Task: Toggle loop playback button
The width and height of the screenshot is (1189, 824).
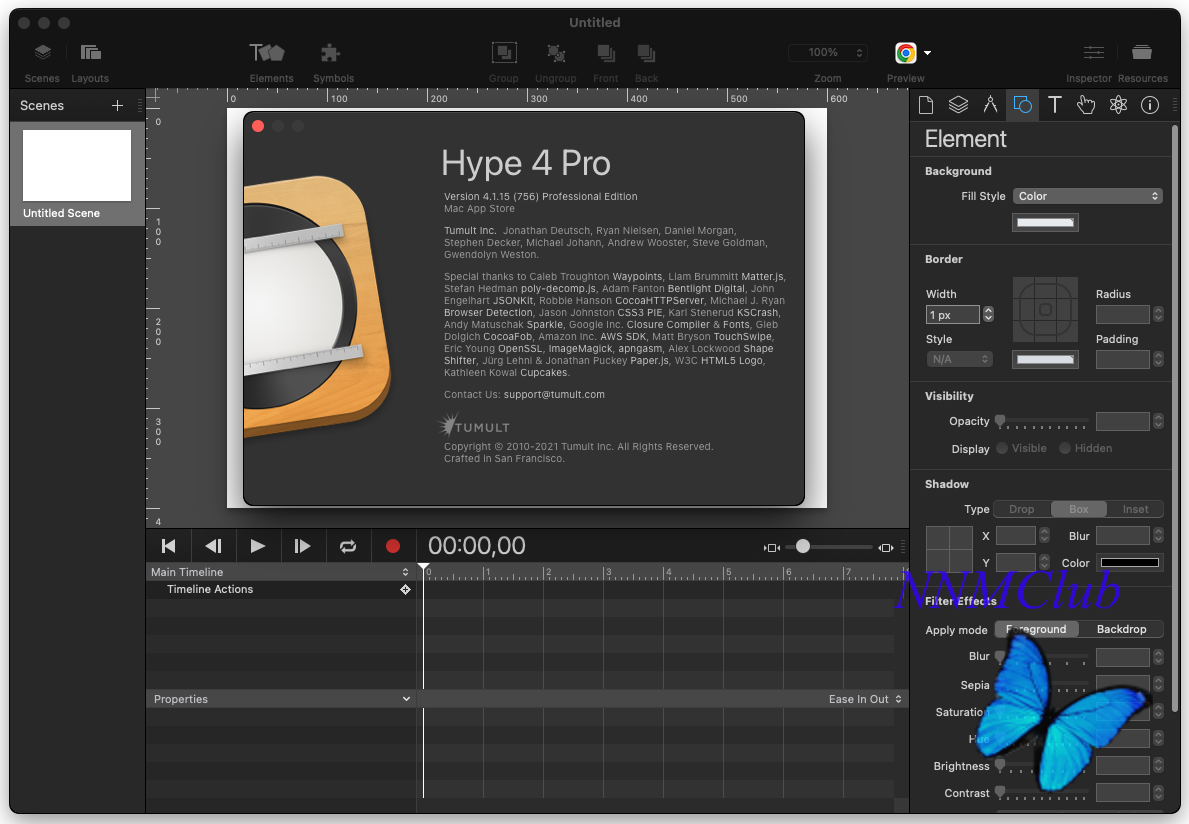Action: (x=347, y=546)
